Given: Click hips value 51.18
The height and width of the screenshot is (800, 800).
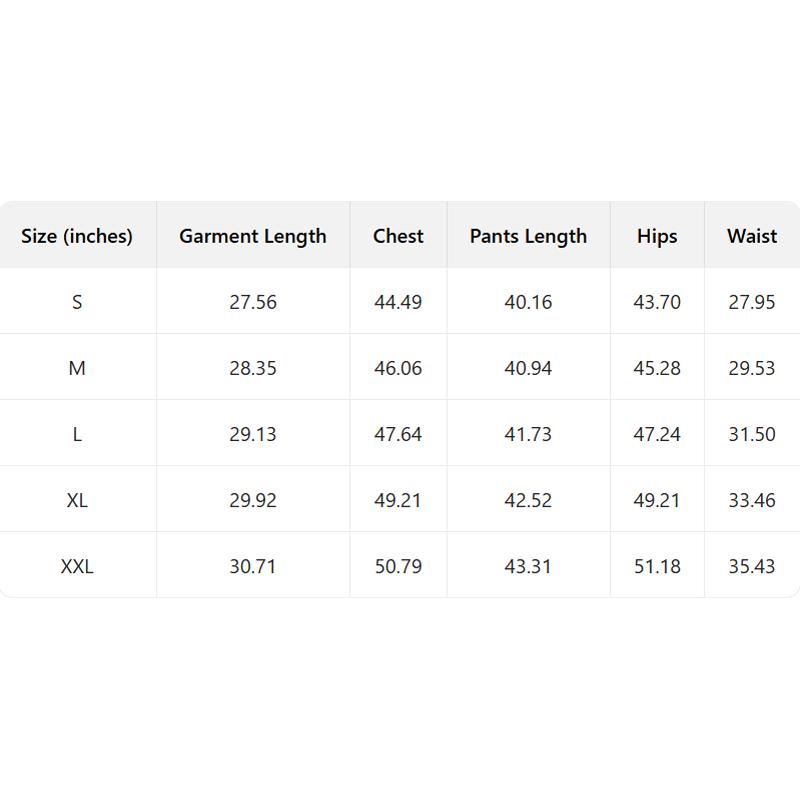Looking at the screenshot, I should pos(657,566).
